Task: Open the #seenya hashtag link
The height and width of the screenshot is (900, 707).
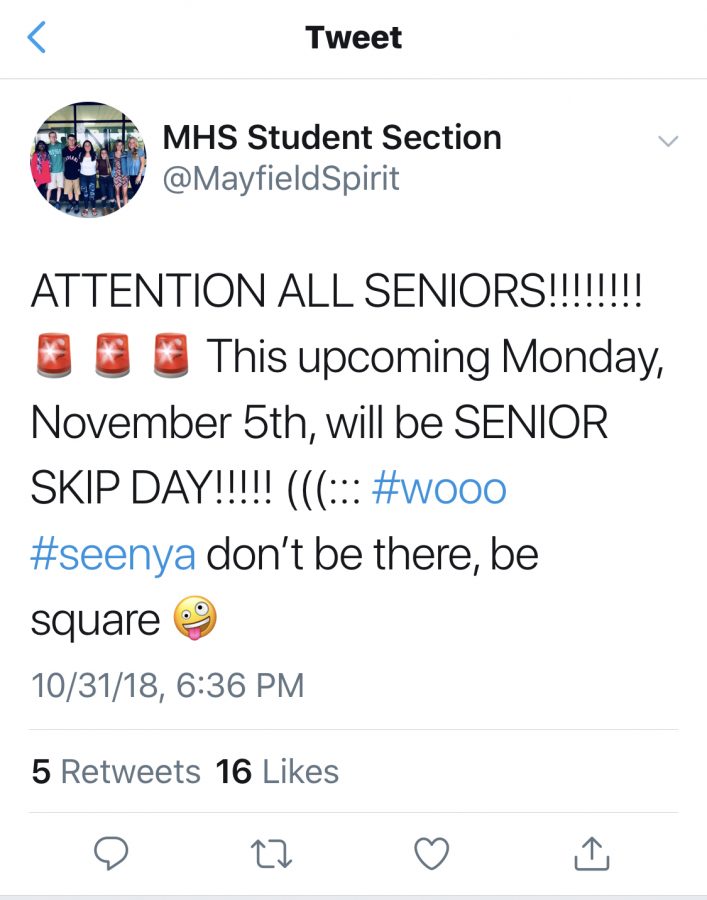Action: click(x=113, y=555)
